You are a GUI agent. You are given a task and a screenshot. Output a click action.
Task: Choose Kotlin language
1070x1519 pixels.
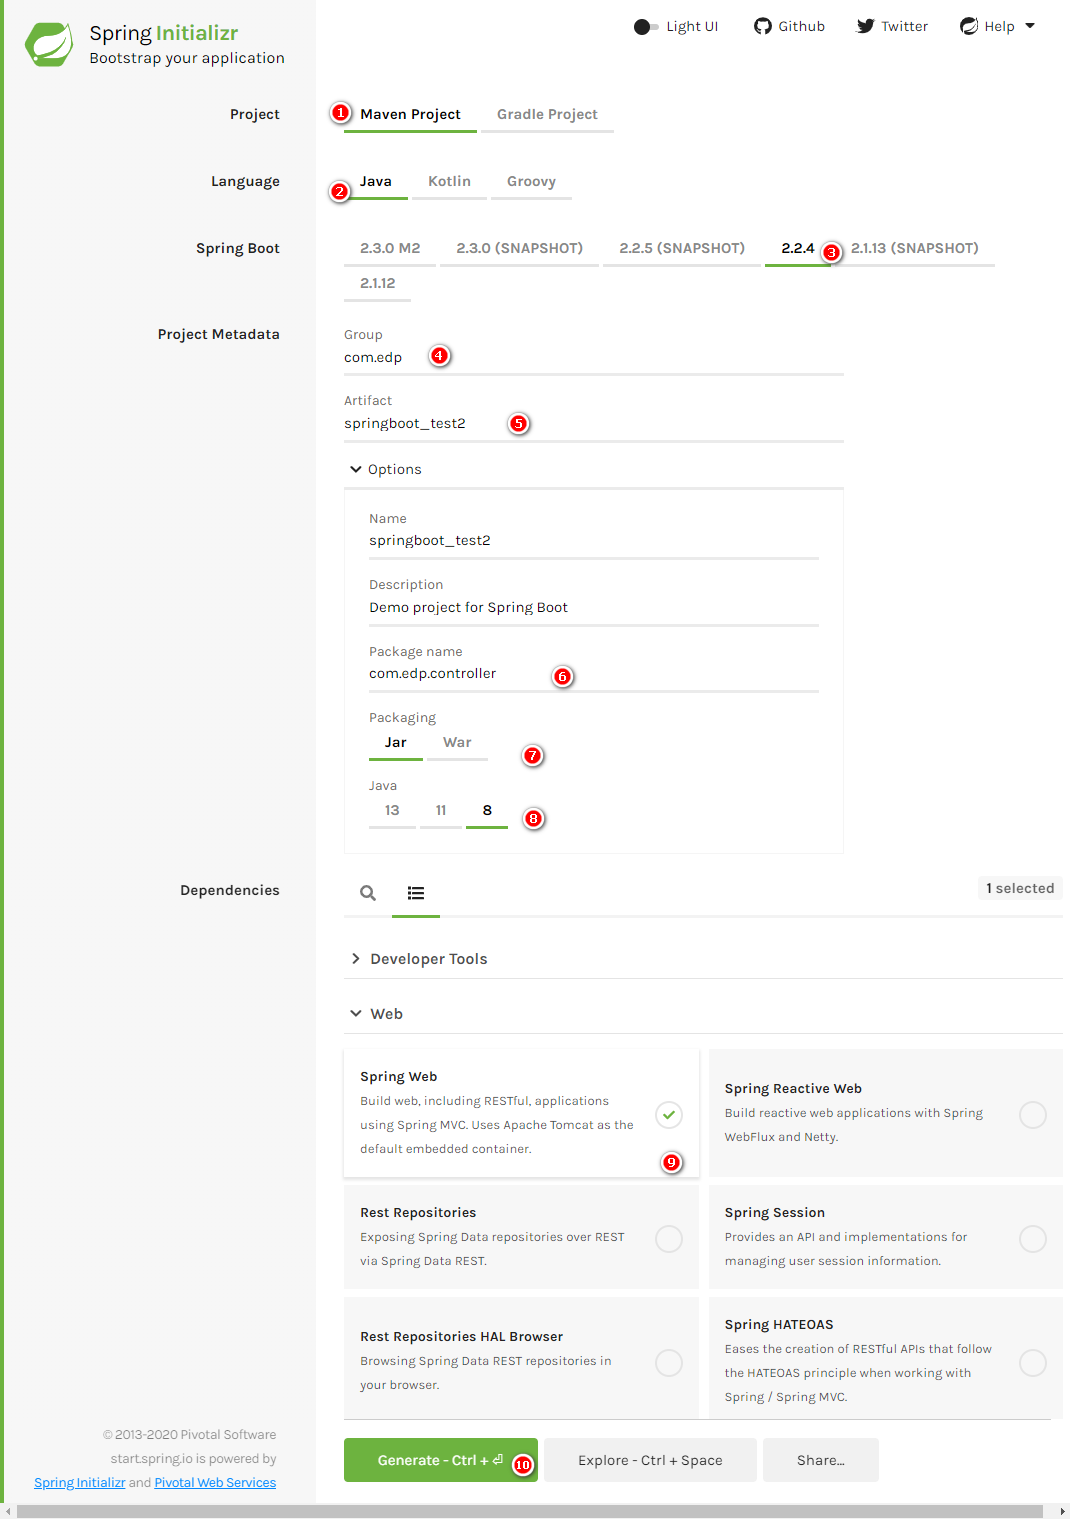[449, 181]
